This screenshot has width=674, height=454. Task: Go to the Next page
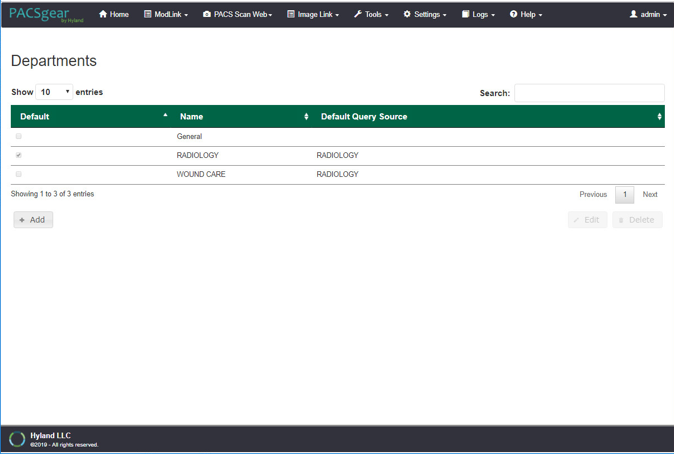click(650, 195)
